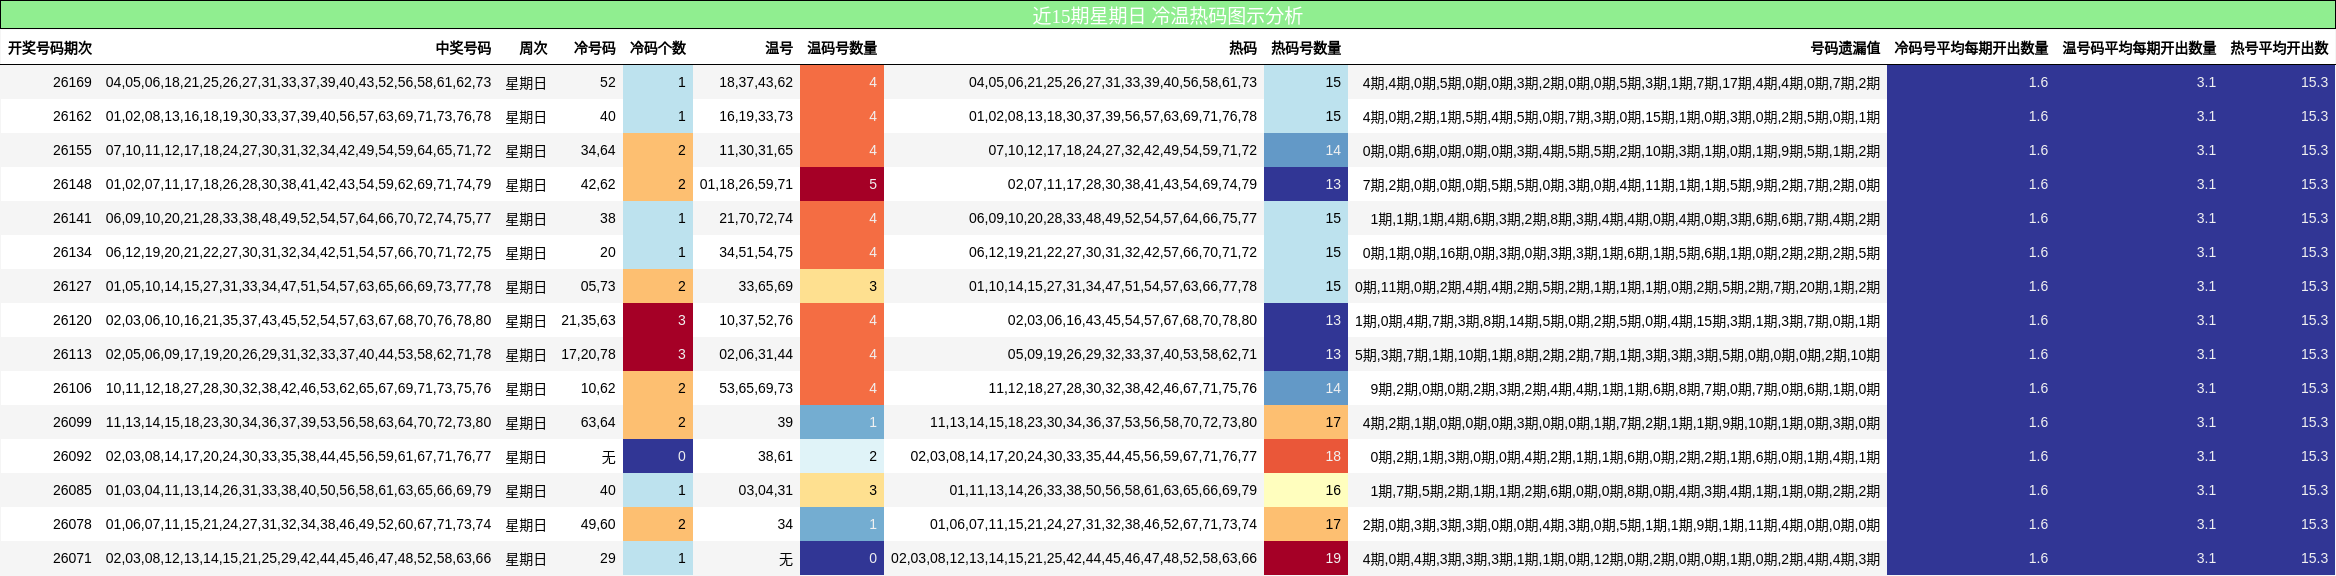Click the yellow hot count 16 in row 26085
2336x576 pixels.
click(1306, 490)
